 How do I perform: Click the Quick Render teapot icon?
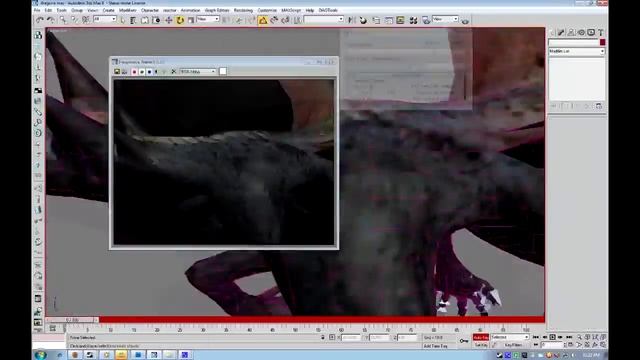pyautogui.click(x=465, y=20)
